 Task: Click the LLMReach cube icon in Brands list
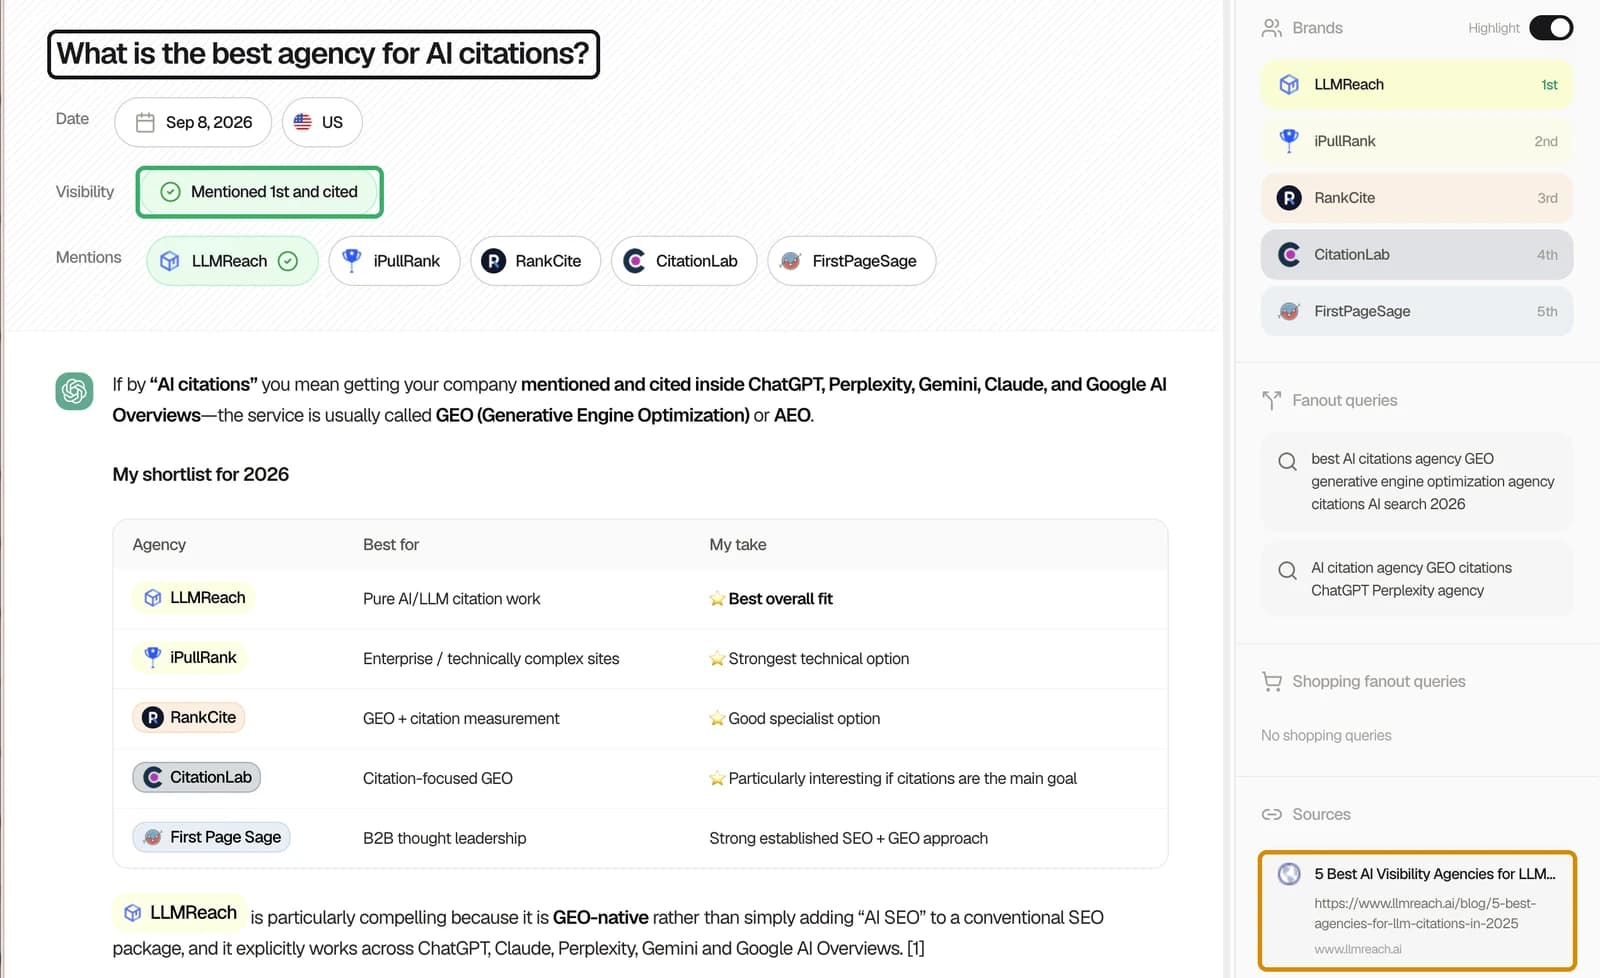(1290, 85)
